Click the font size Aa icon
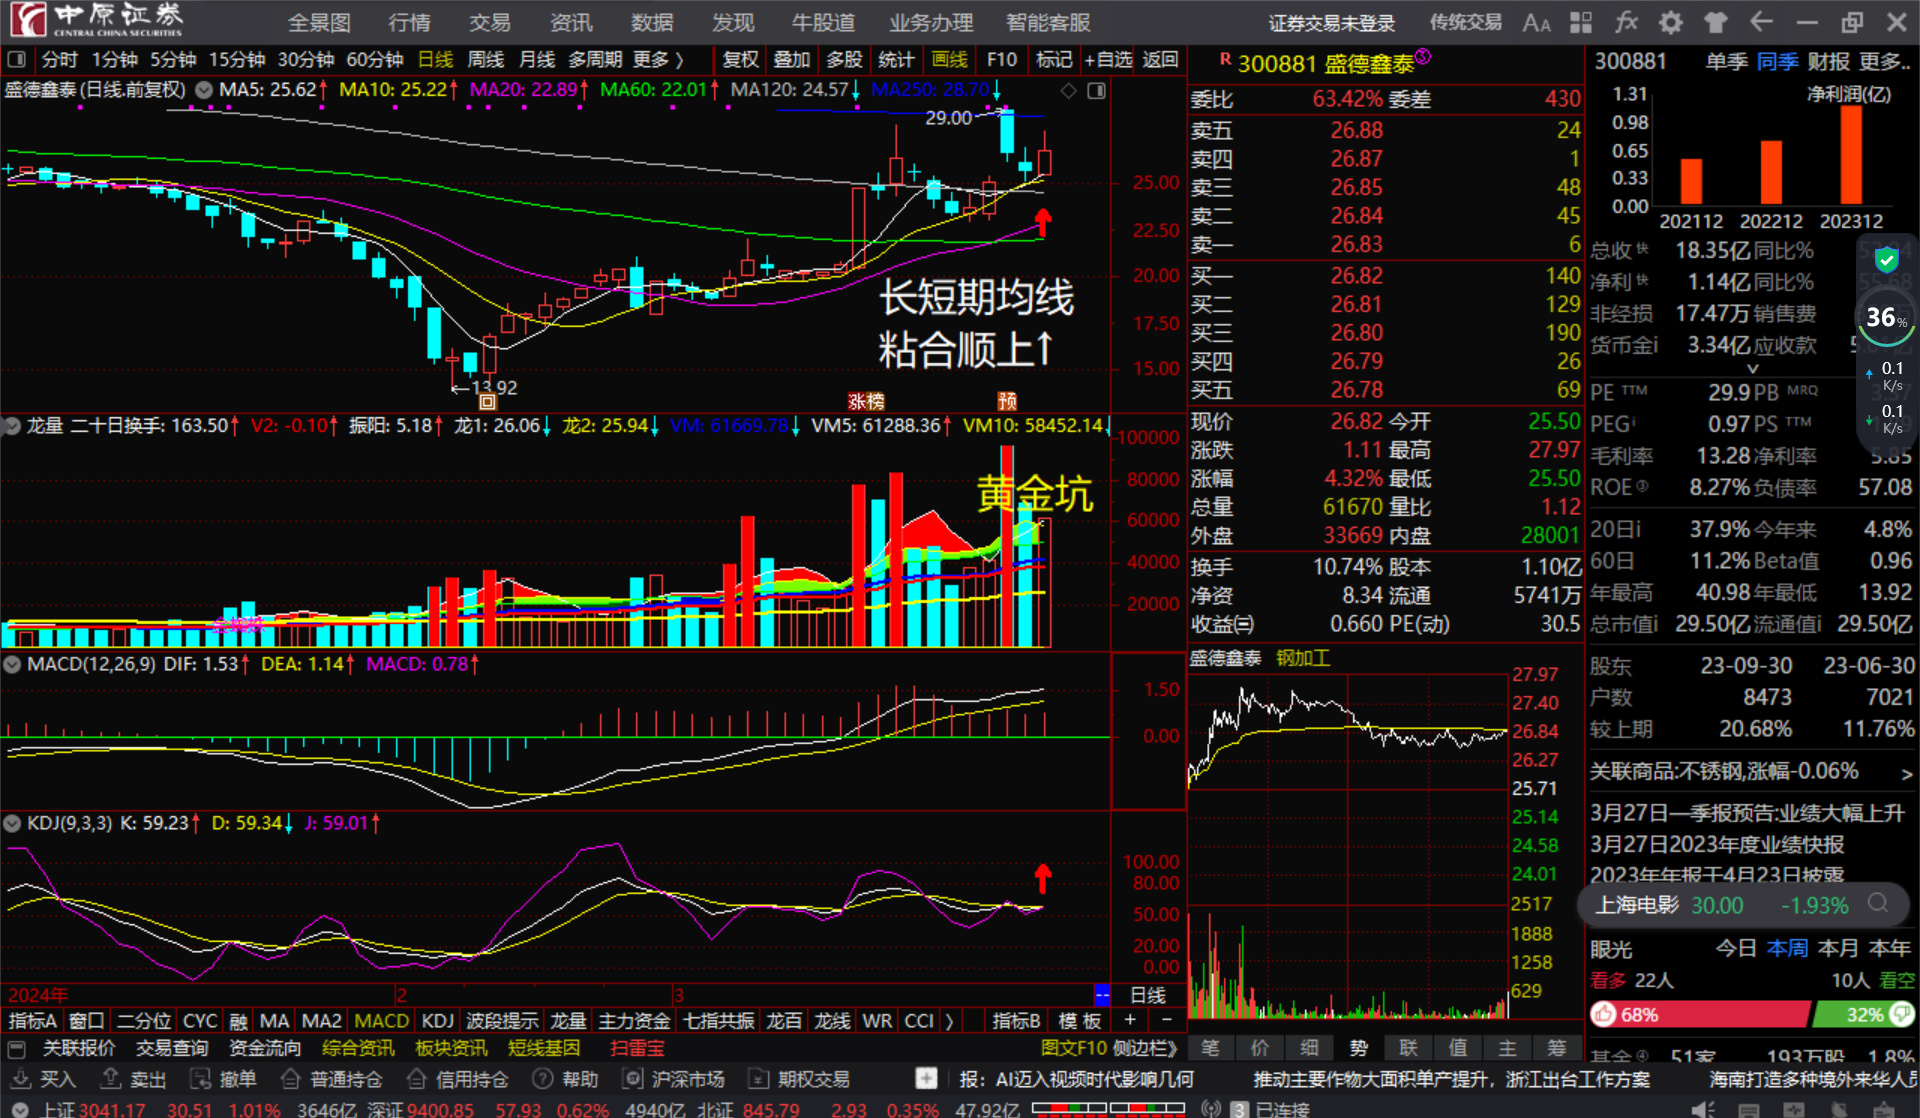This screenshot has height=1118, width=1920. (x=1536, y=22)
